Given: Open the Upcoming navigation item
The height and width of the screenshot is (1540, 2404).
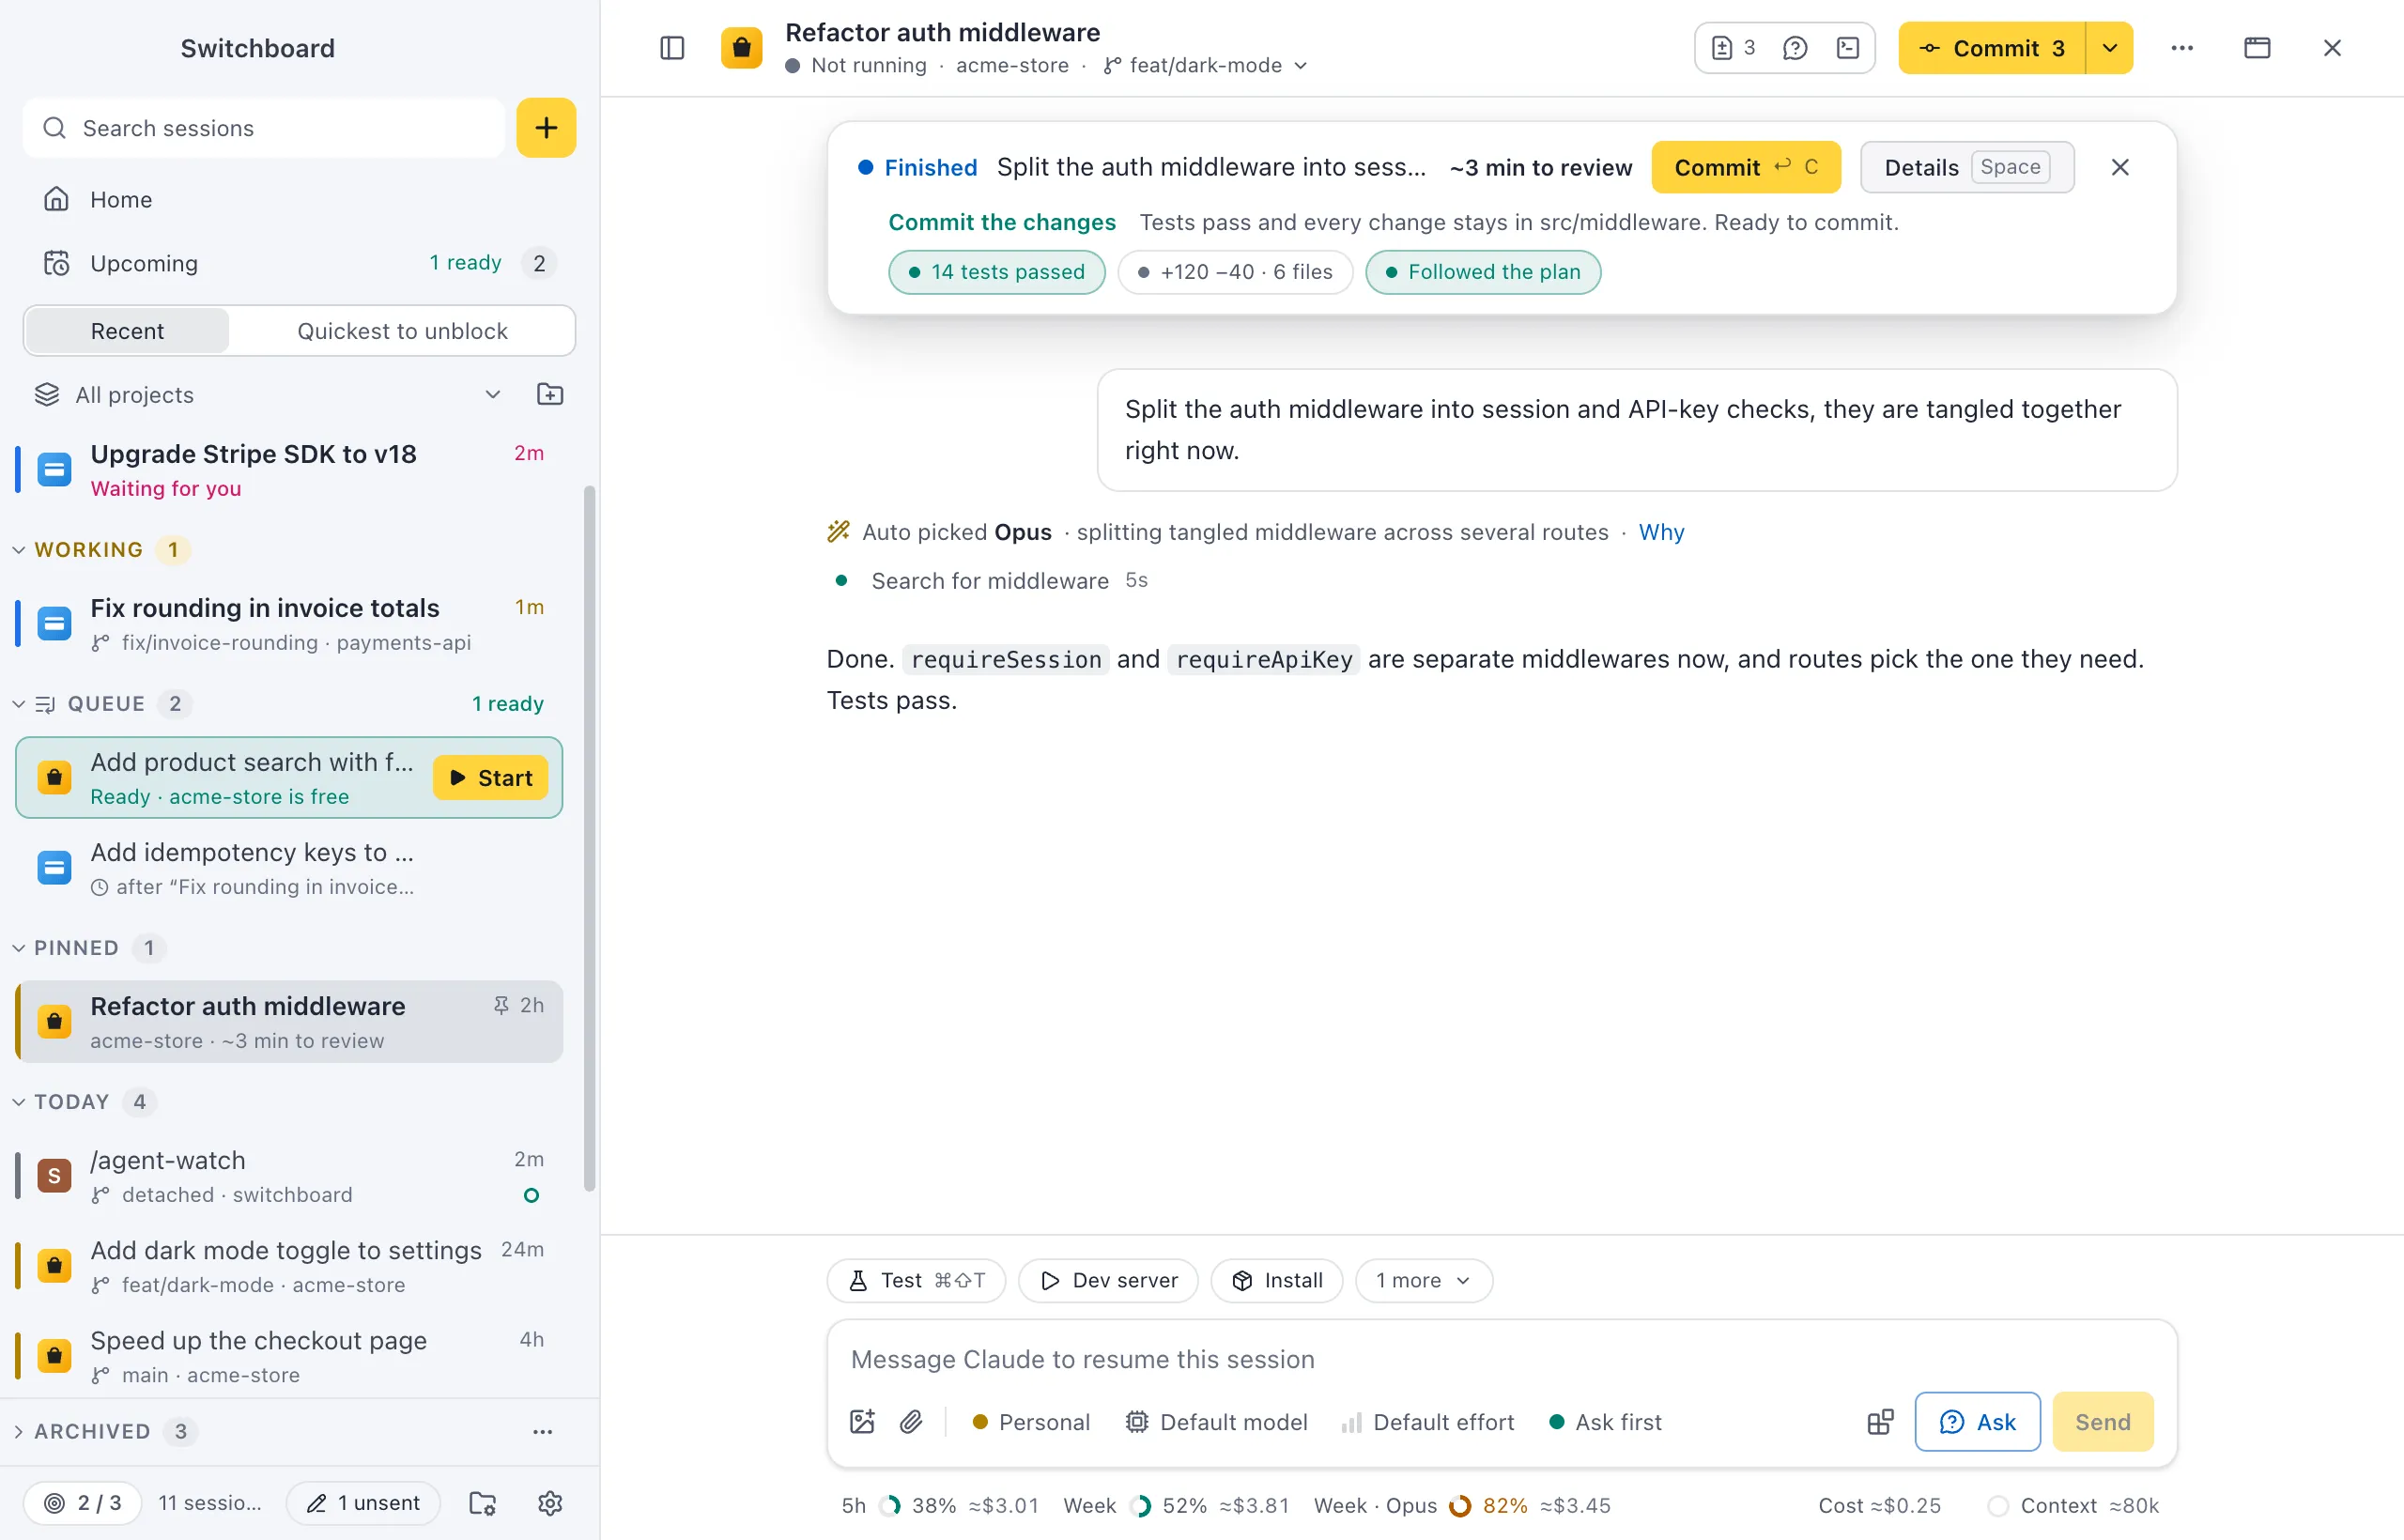Looking at the screenshot, I should pyautogui.click(x=300, y=263).
